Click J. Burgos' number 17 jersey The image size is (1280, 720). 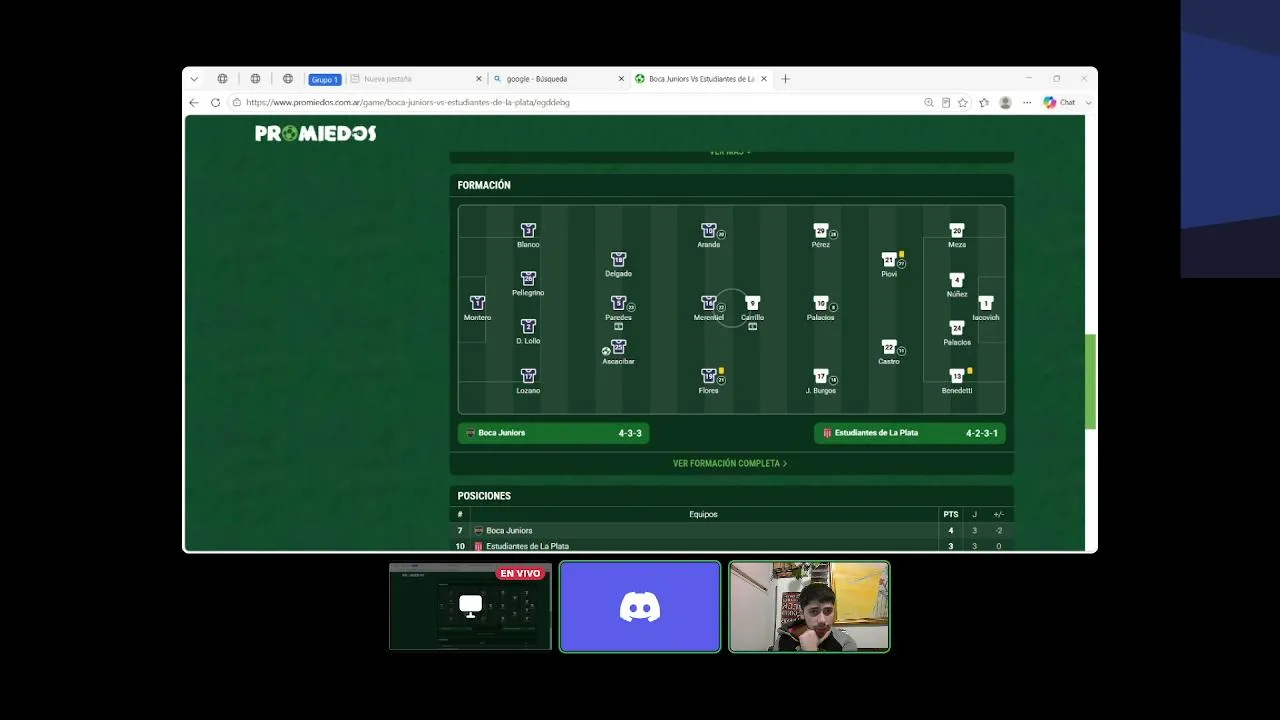(821, 376)
